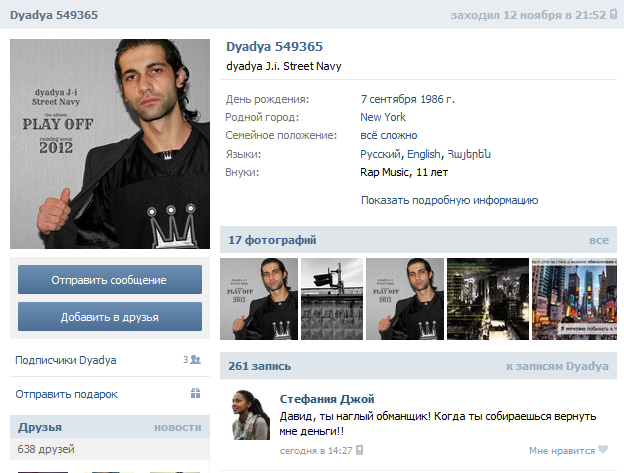The width and height of the screenshot is (624, 473).
Task: Click the mobile icon after post timestamp
Action: (359, 450)
